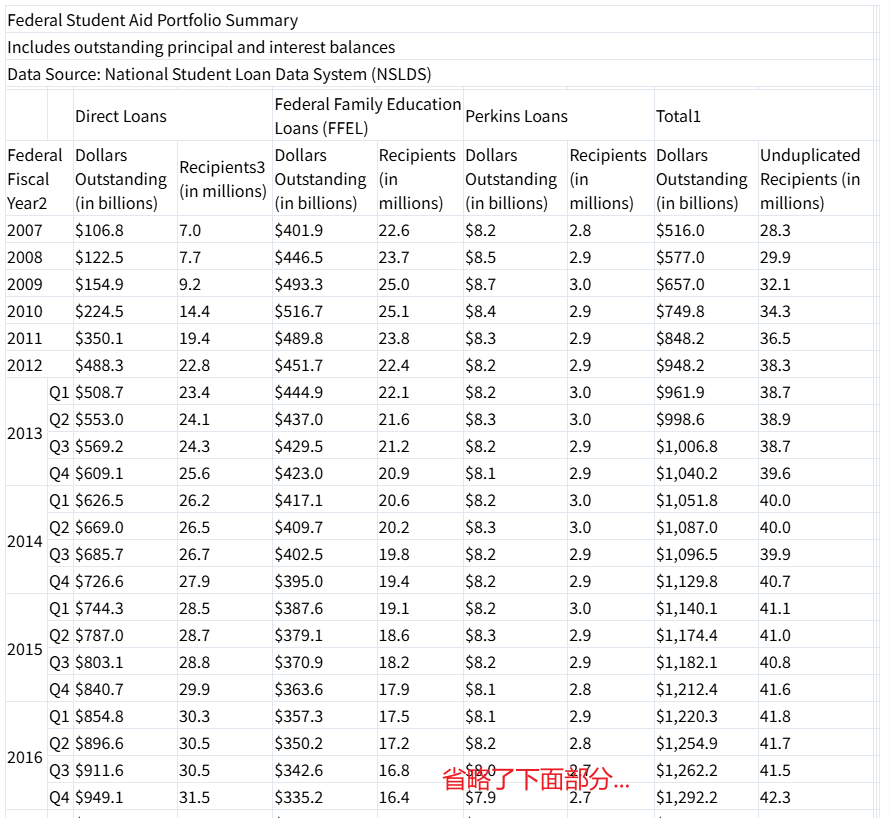Select the 2016 merged year cell
This screenshot has height=818, width=890.
(x=25, y=757)
